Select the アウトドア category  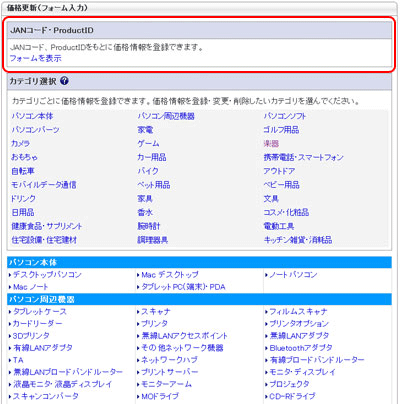click(279, 171)
